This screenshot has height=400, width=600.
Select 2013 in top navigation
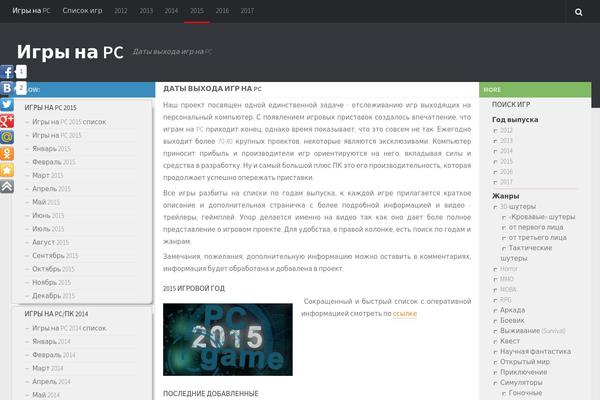pos(146,11)
